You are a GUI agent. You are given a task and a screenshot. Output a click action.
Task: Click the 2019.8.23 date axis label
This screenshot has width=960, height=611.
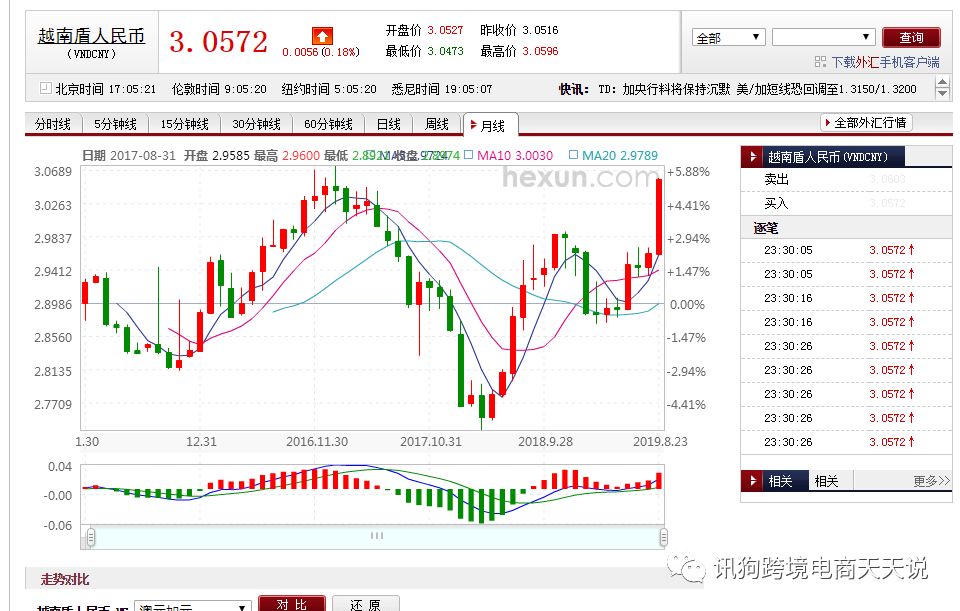[x=660, y=441]
